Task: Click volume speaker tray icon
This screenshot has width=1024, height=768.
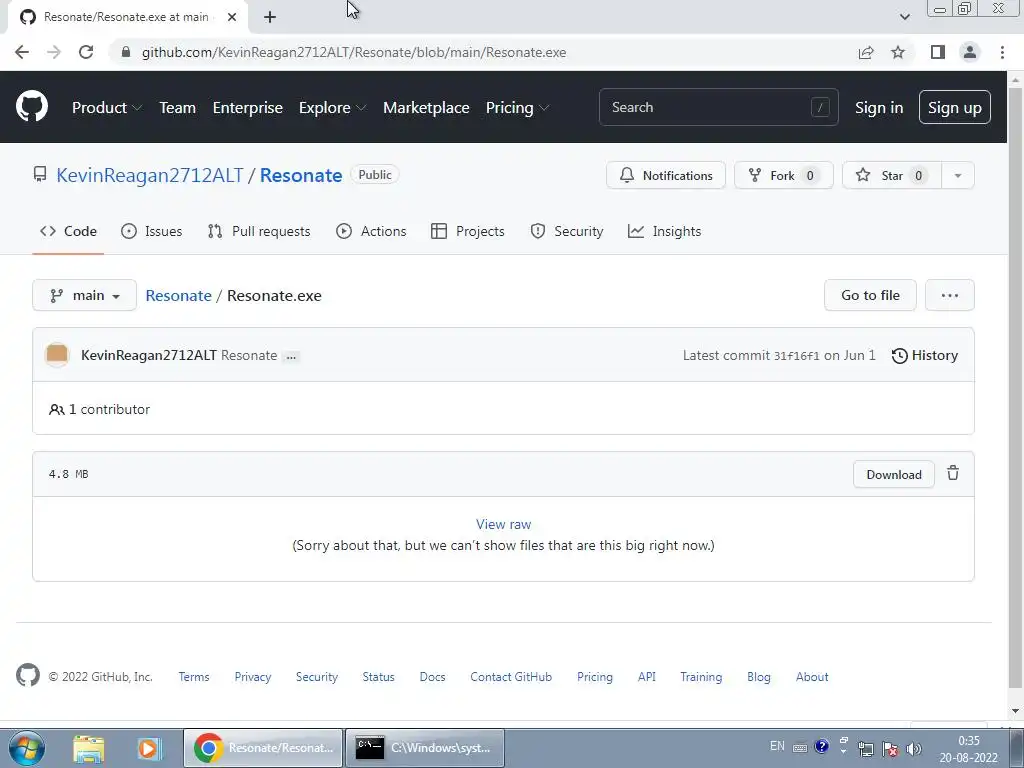Action: 914,748
